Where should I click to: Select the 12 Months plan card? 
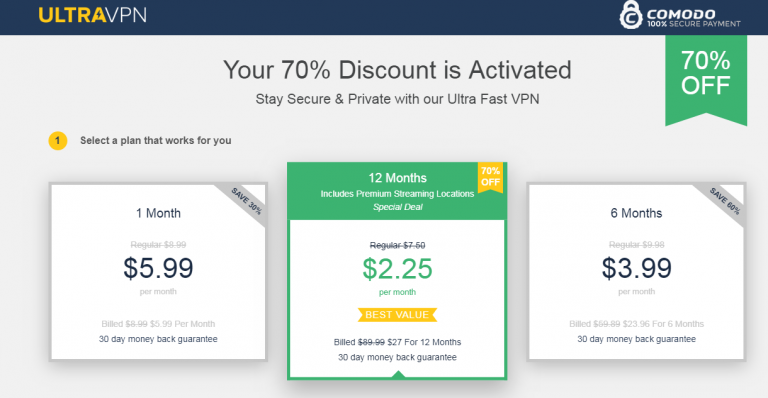397,271
